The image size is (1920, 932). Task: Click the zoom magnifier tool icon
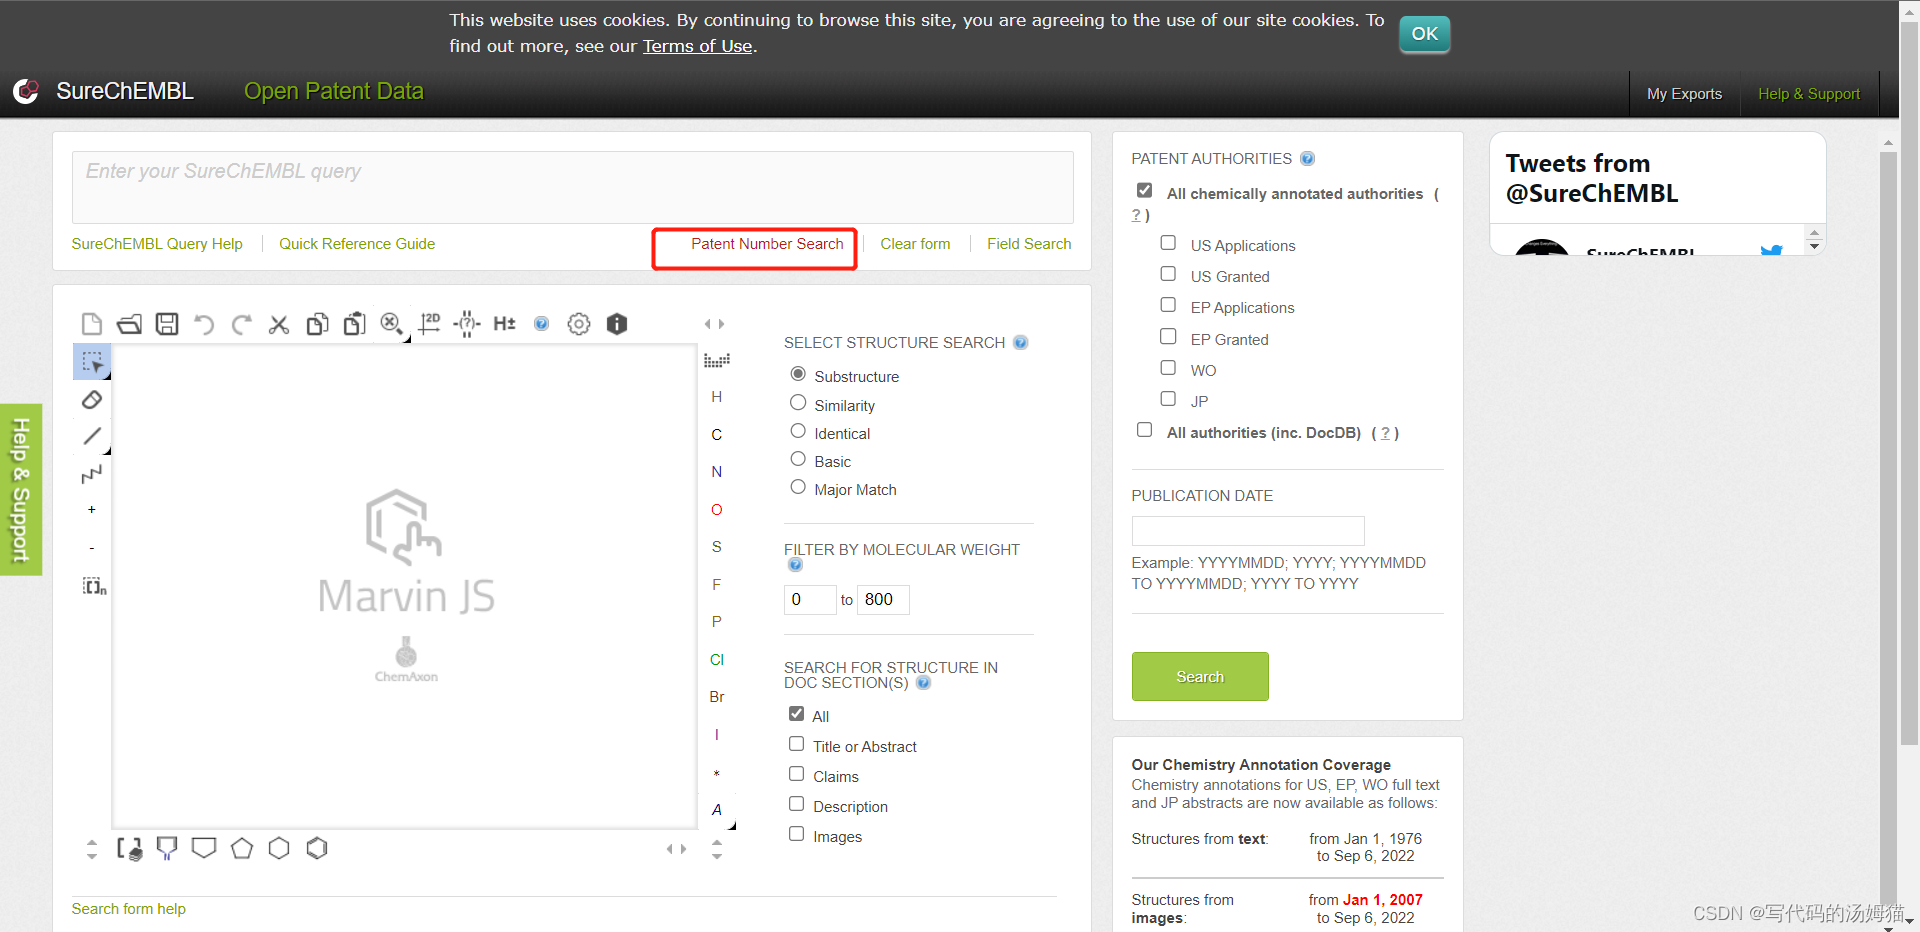(x=392, y=324)
